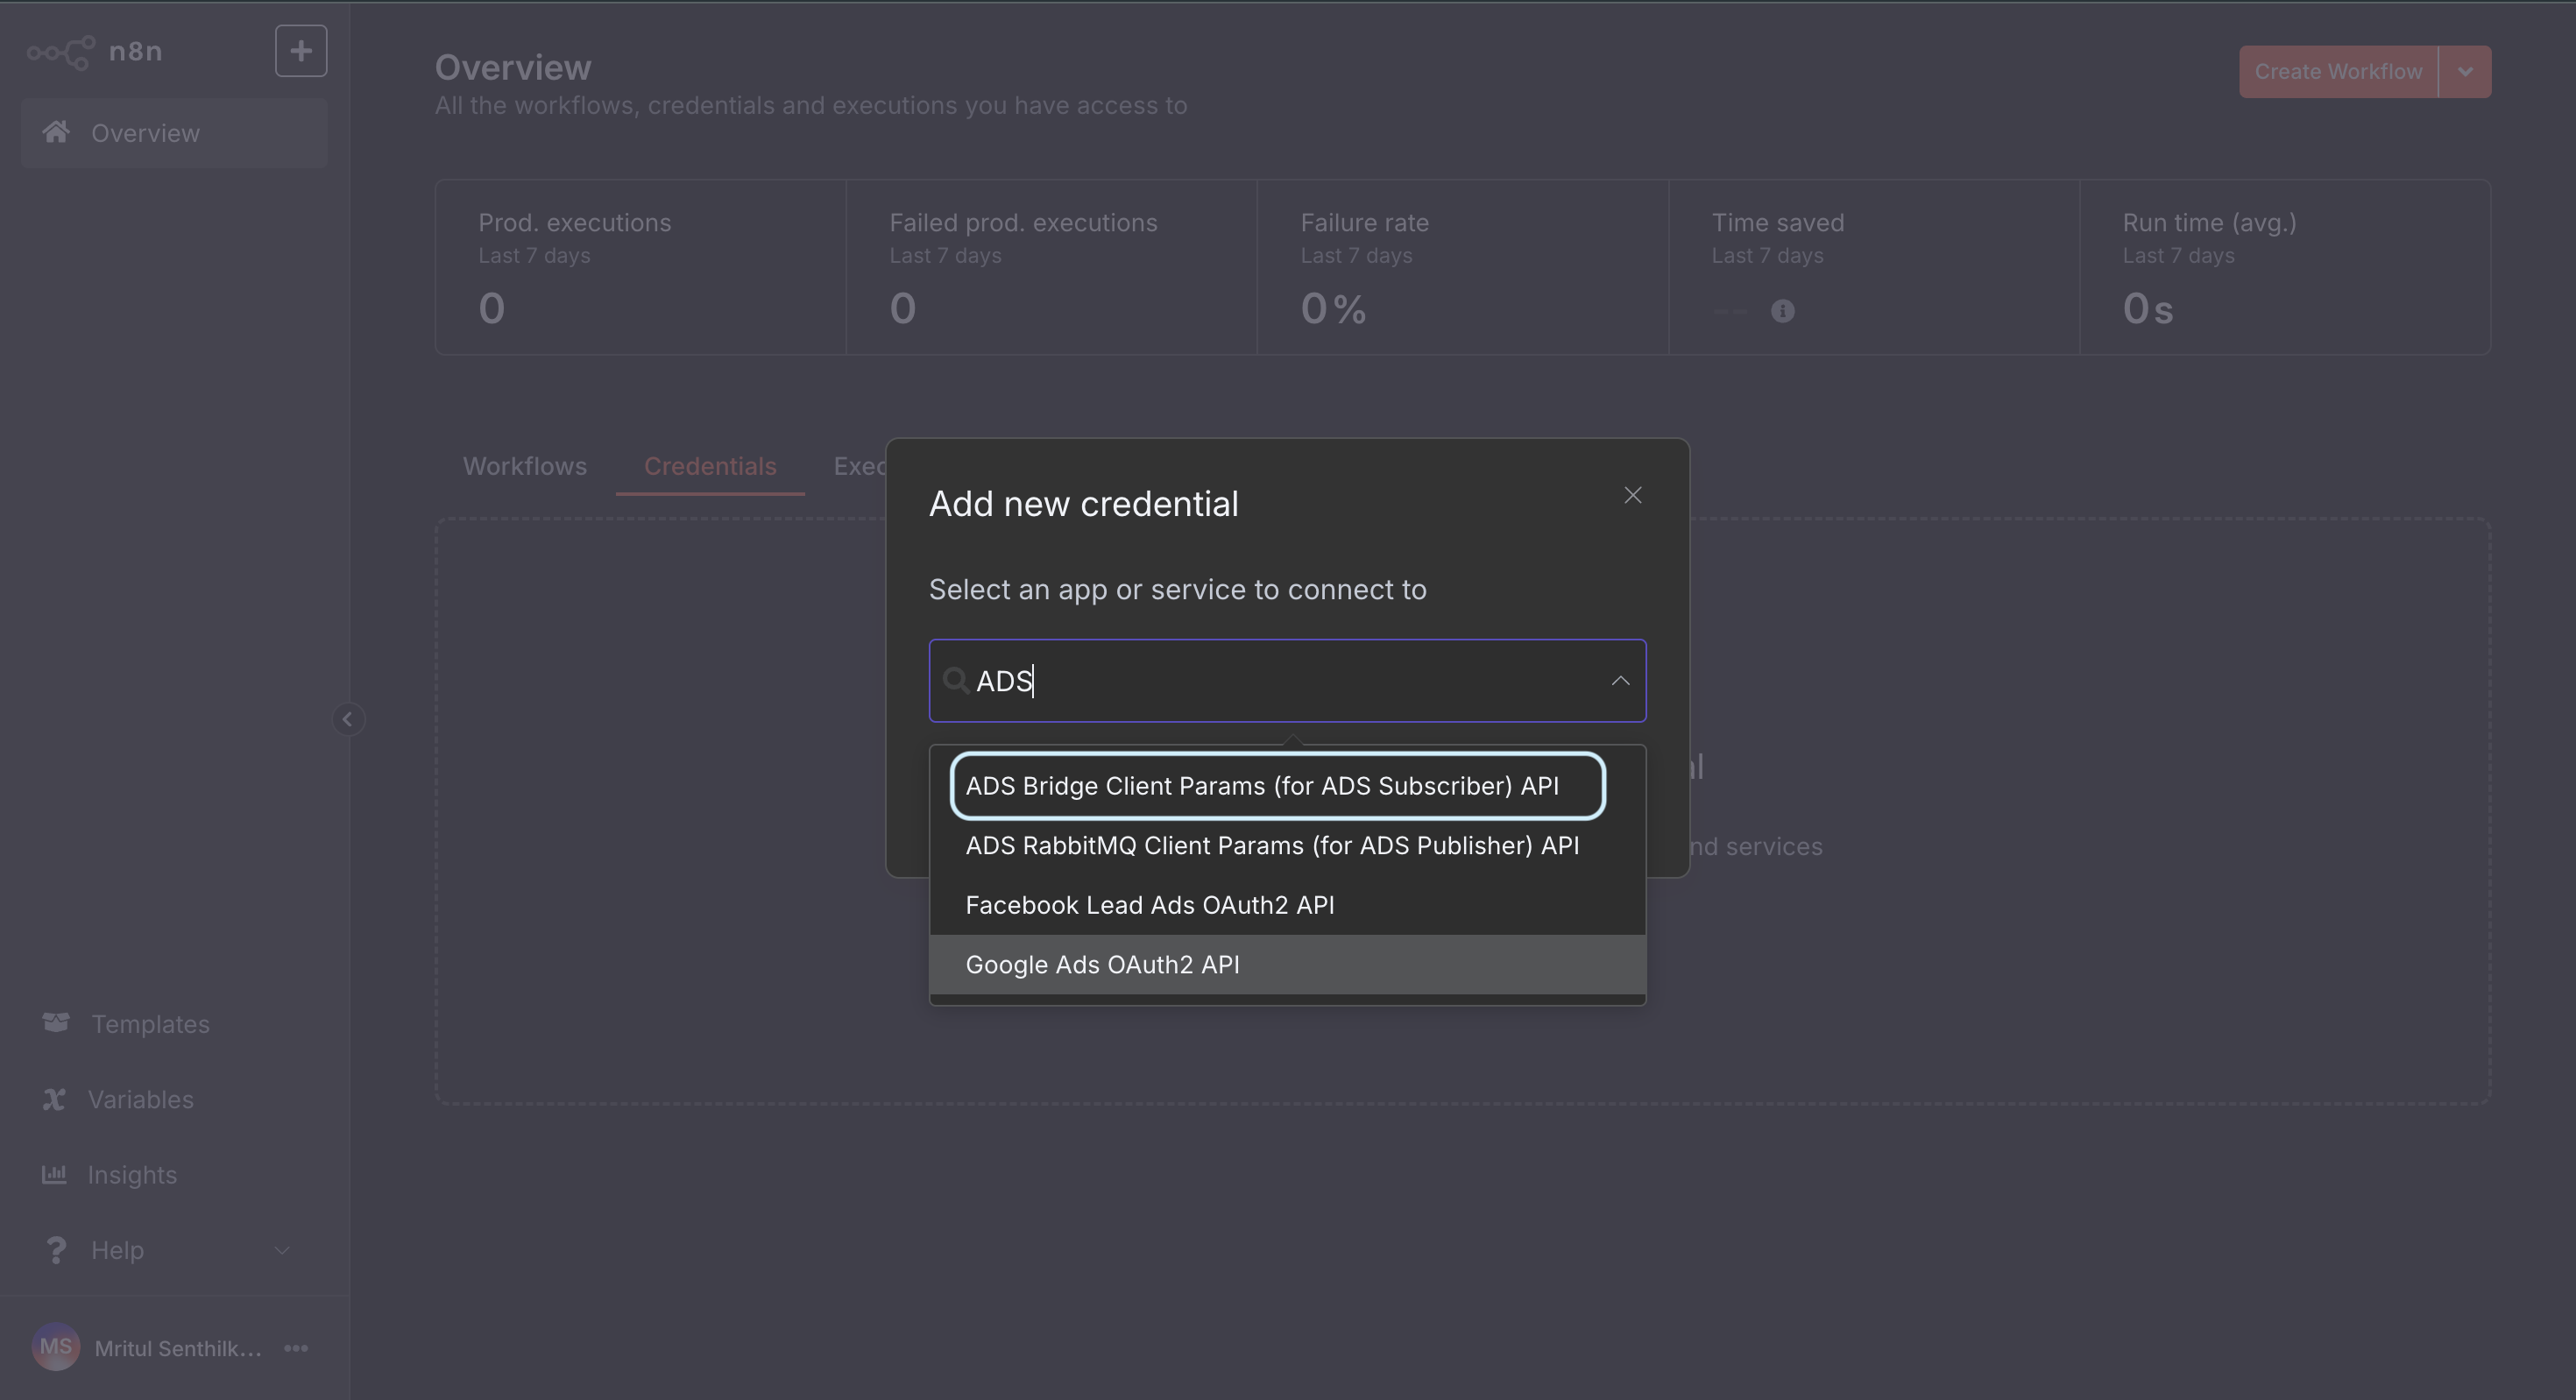Select the Overview home icon
The height and width of the screenshot is (1400, 2576).
pyautogui.click(x=57, y=132)
